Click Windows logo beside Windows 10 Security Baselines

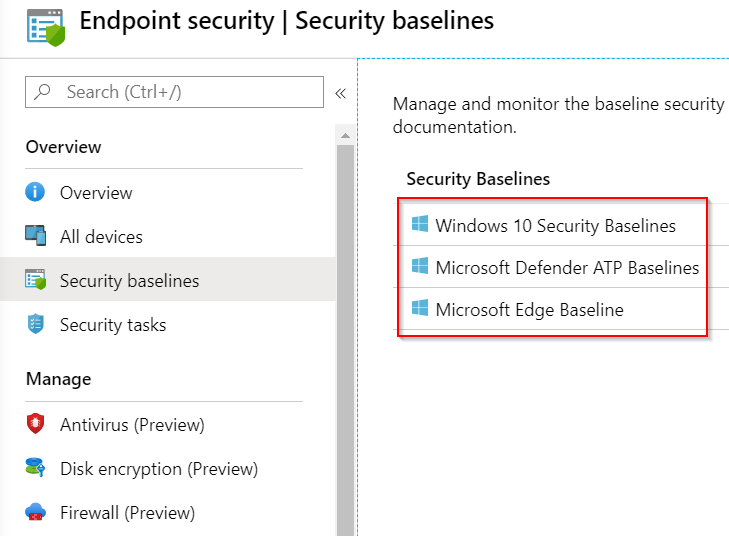420,224
